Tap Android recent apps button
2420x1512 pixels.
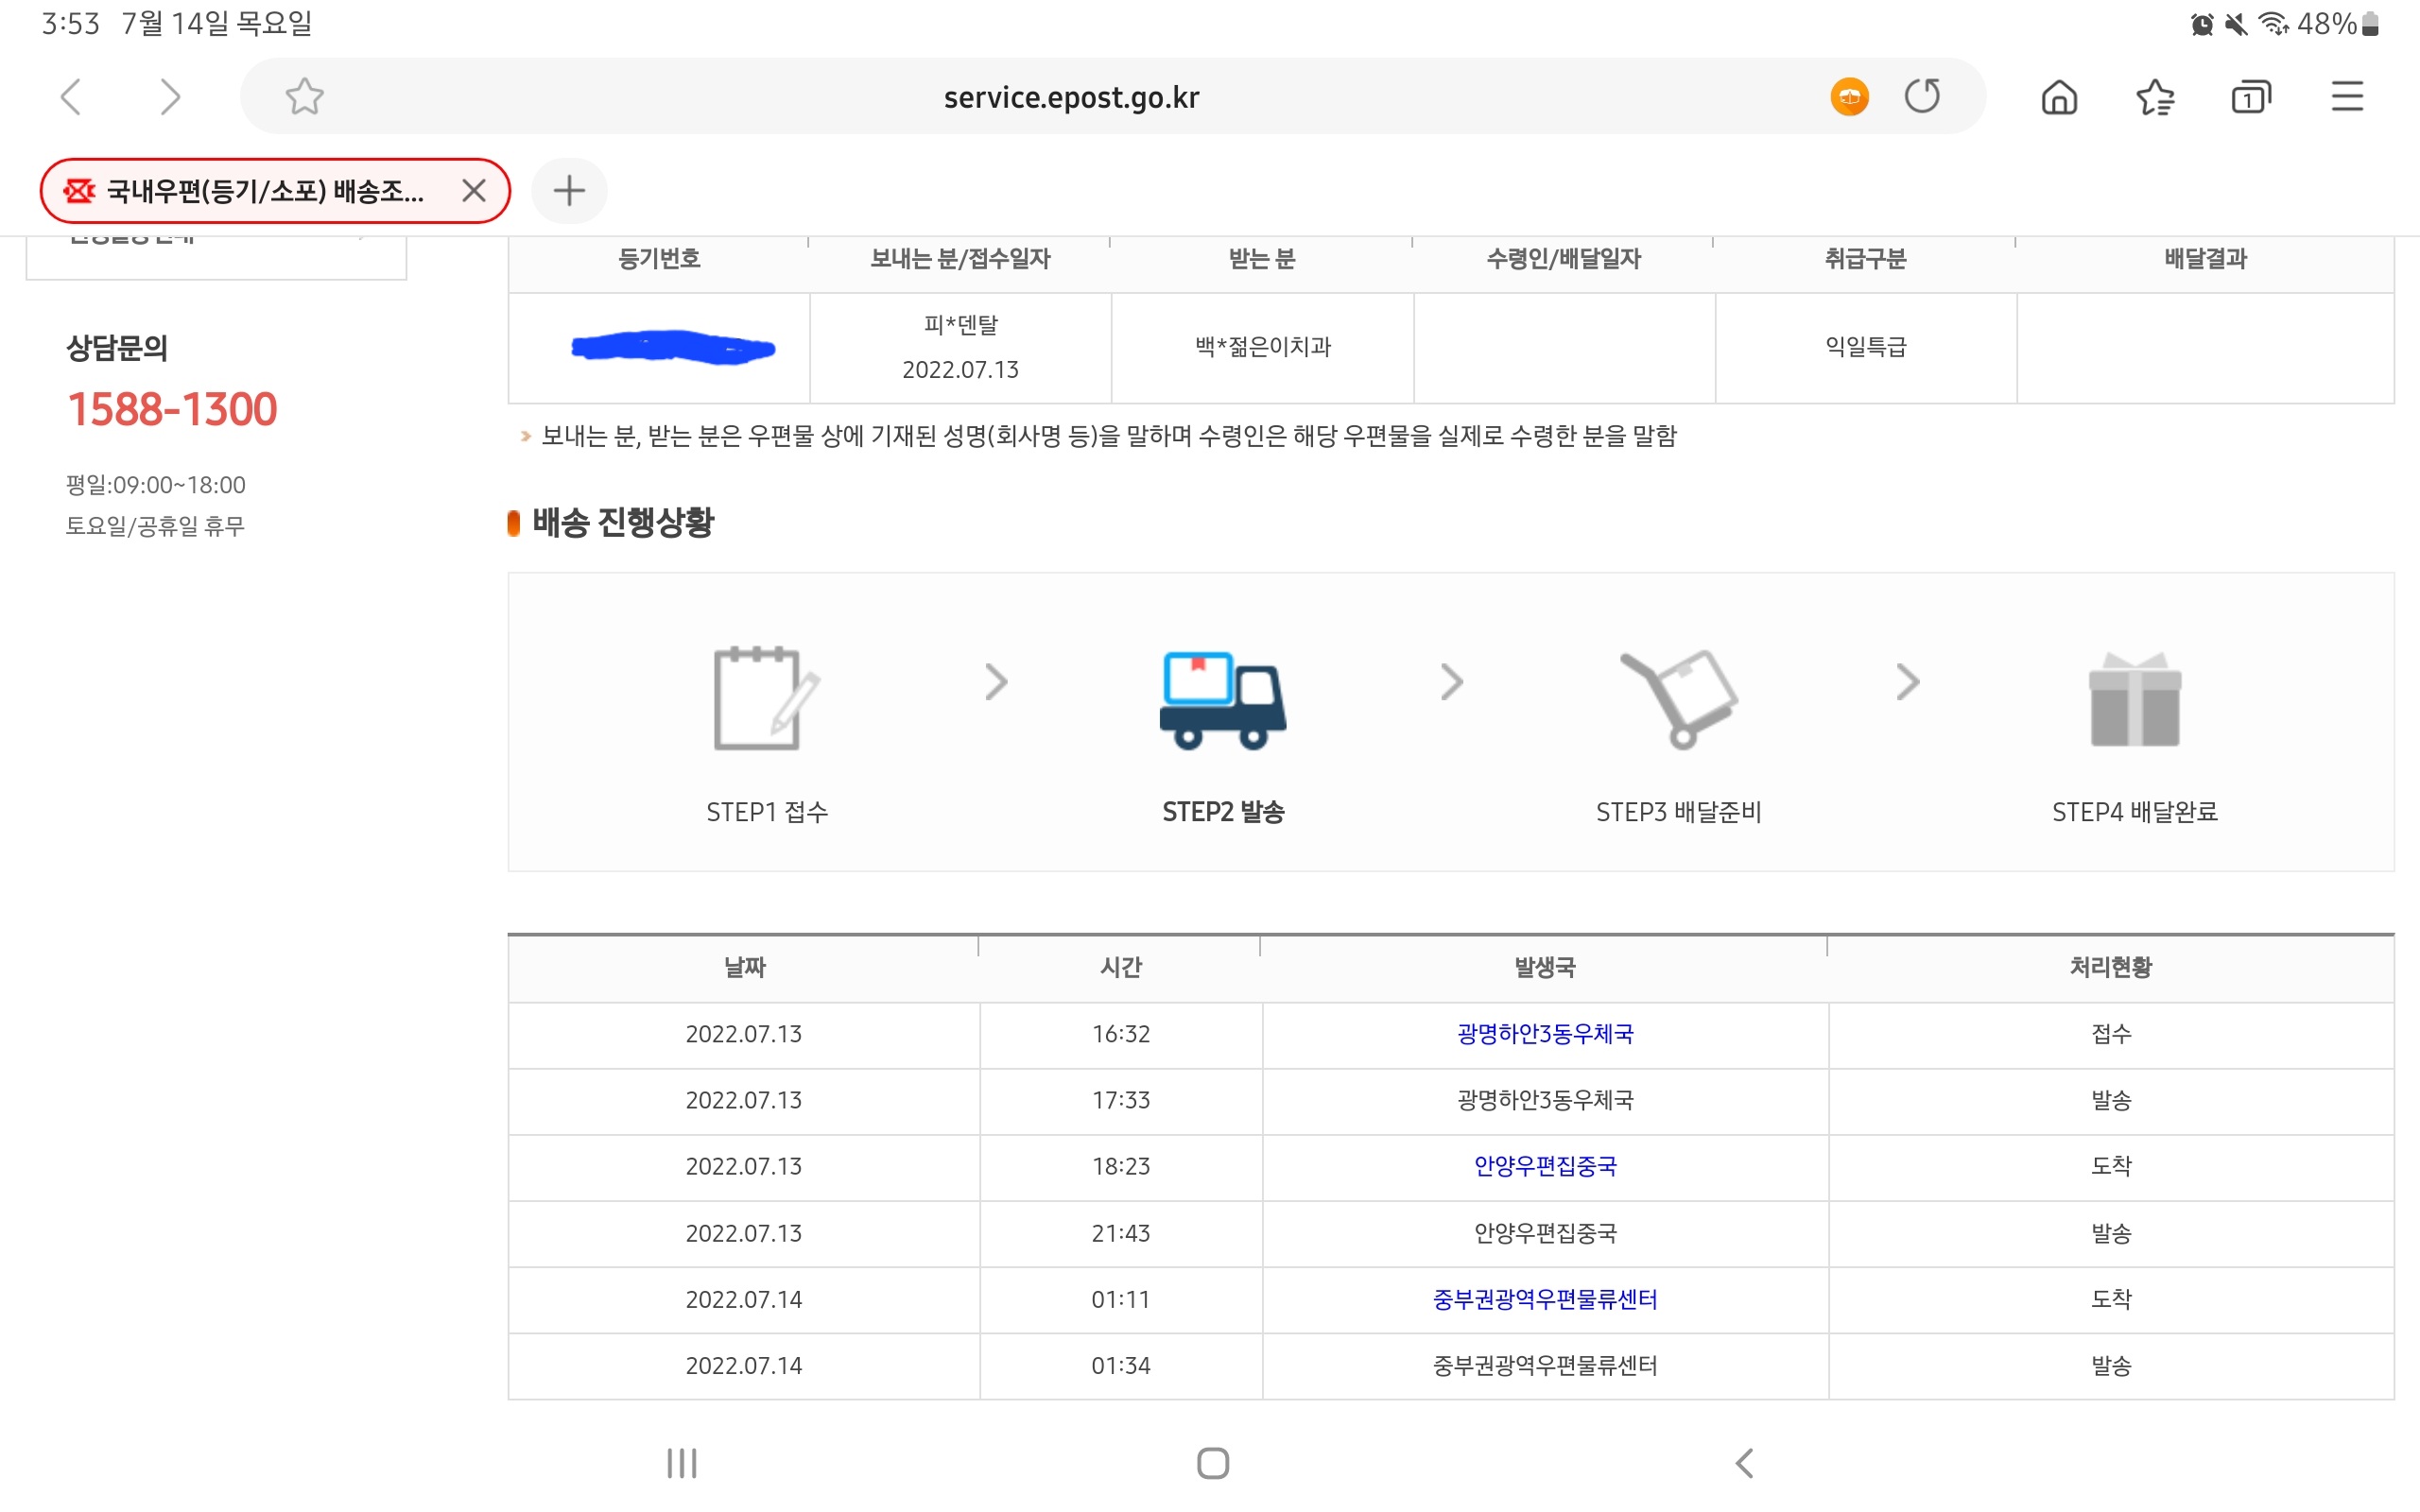tap(682, 1463)
